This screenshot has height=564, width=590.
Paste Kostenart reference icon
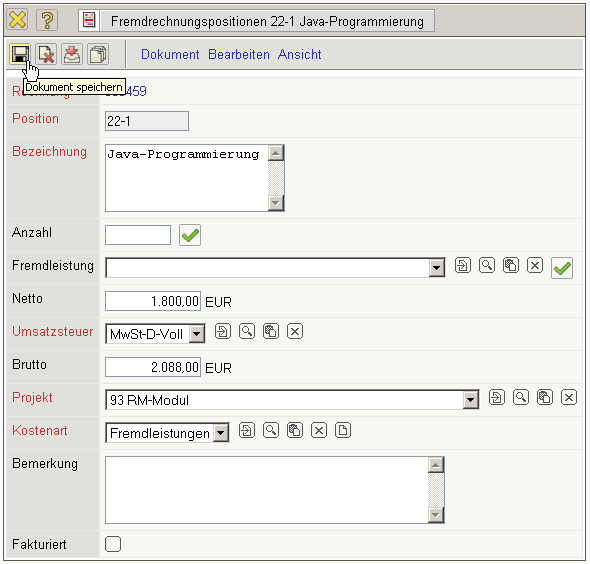[x=295, y=430]
